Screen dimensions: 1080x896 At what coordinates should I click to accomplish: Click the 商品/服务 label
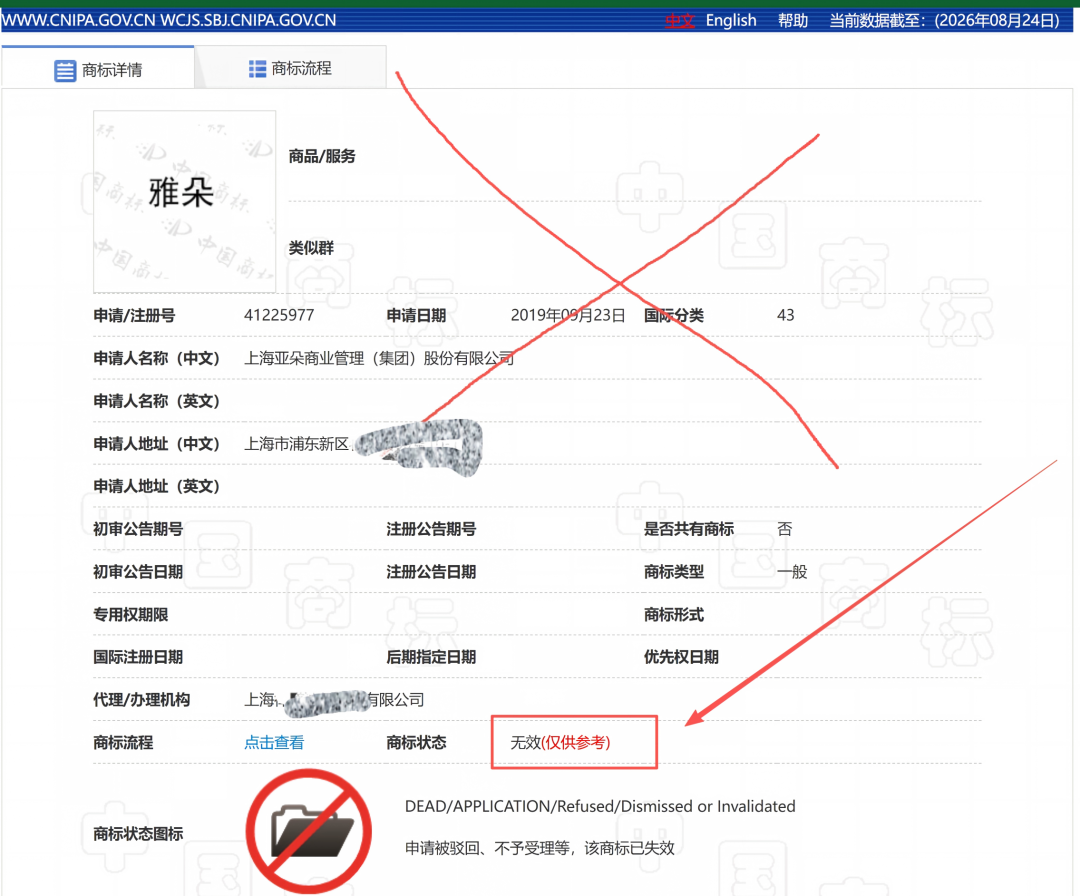[x=322, y=156]
